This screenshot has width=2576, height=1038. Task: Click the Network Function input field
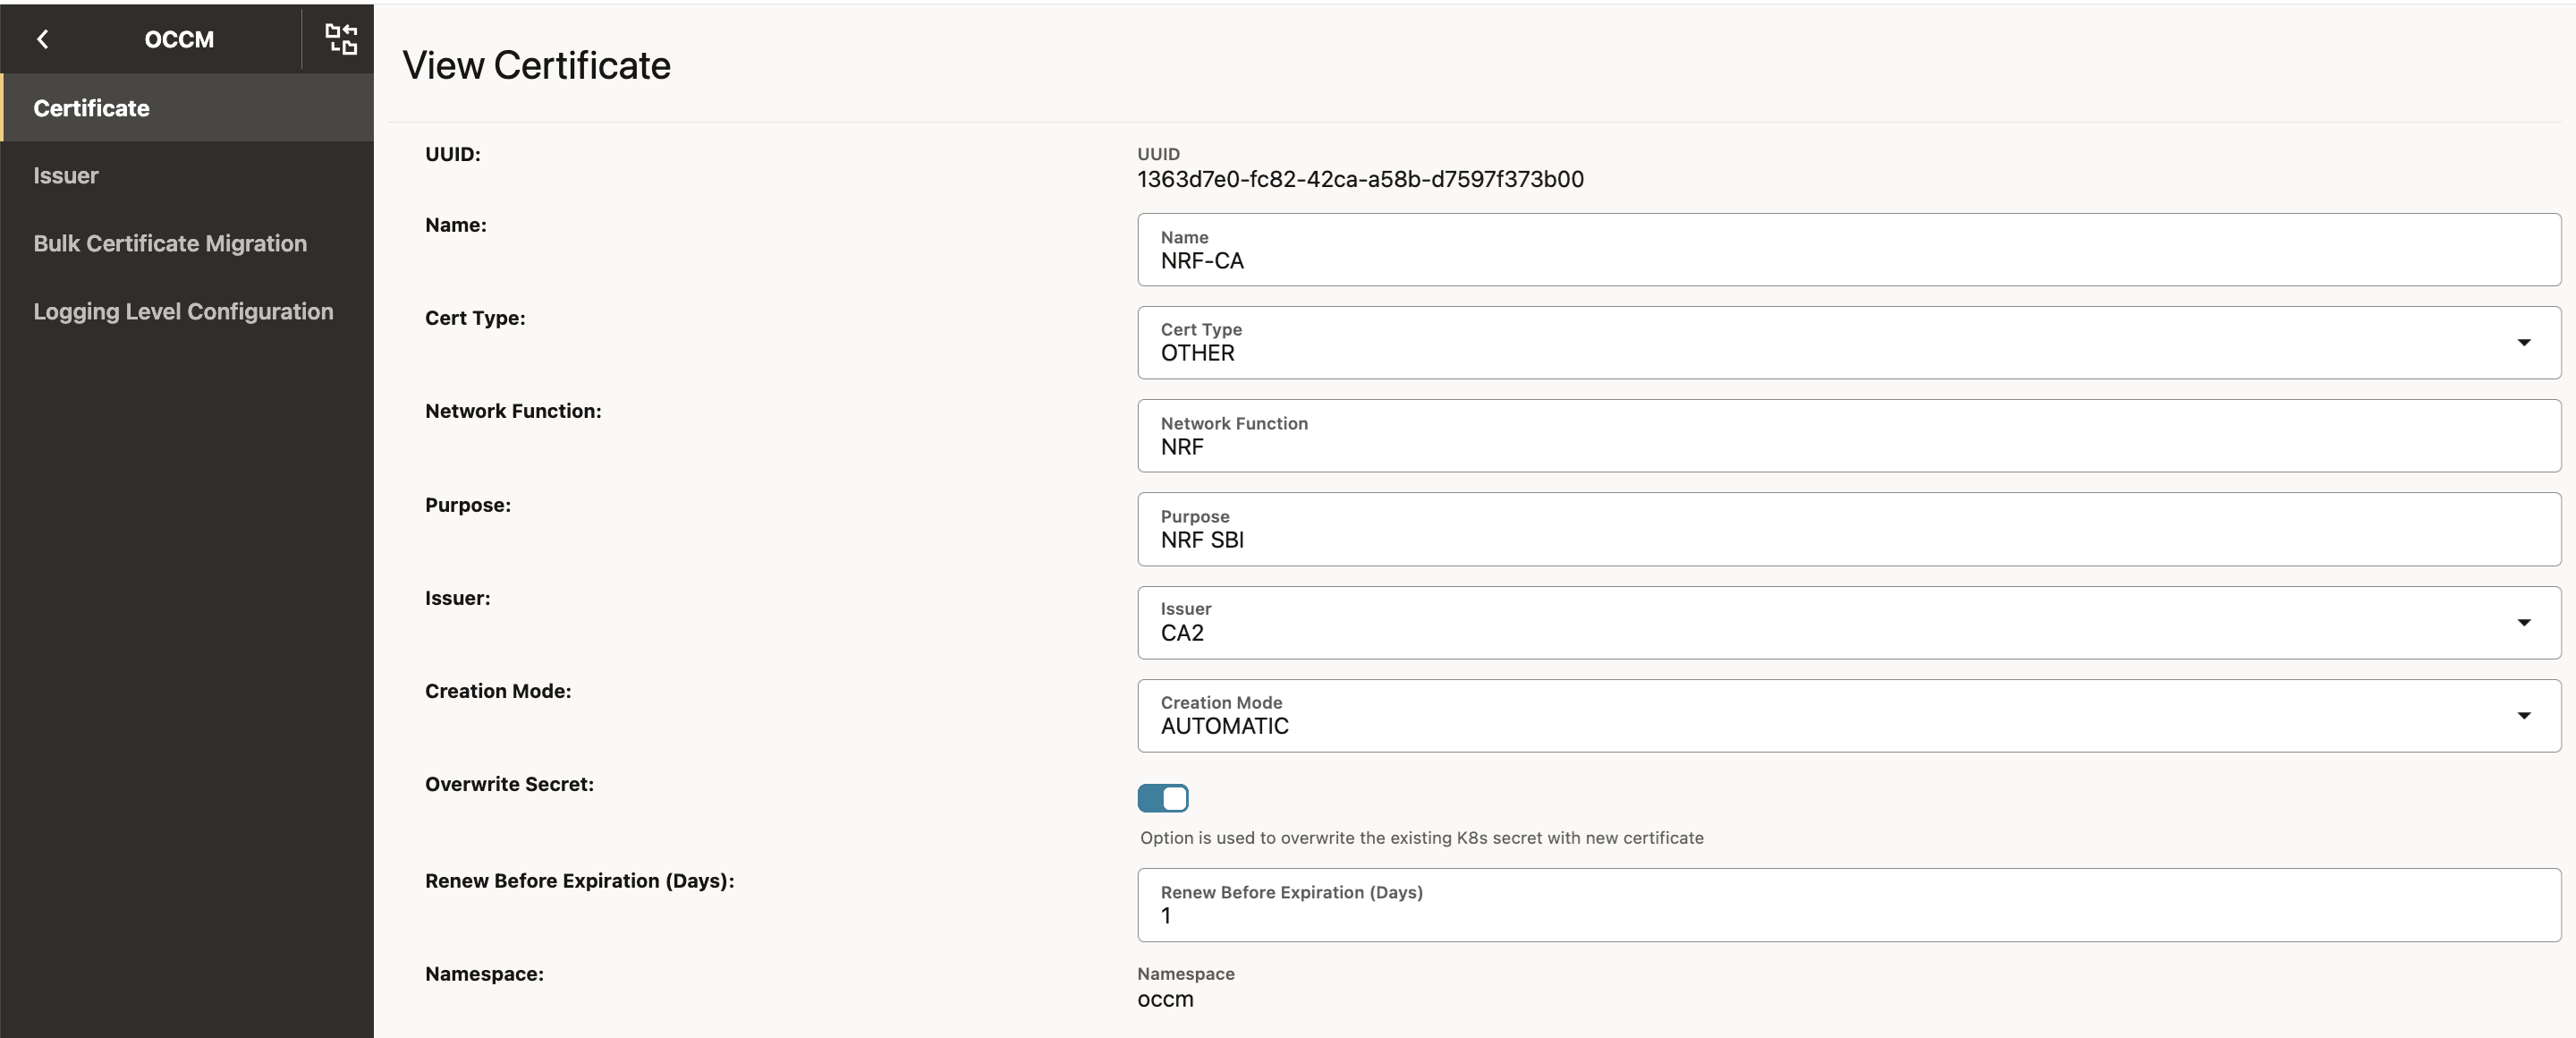point(1848,437)
